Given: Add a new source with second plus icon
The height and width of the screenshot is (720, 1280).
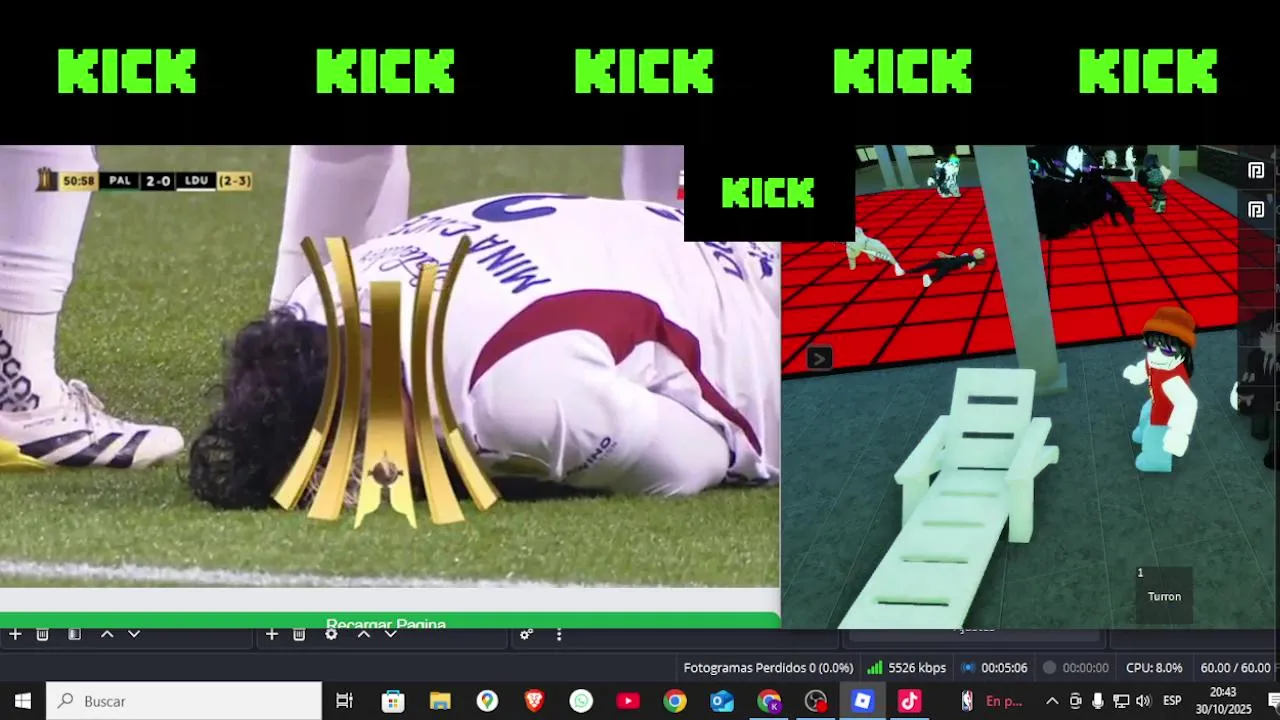Looking at the screenshot, I should point(271,634).
